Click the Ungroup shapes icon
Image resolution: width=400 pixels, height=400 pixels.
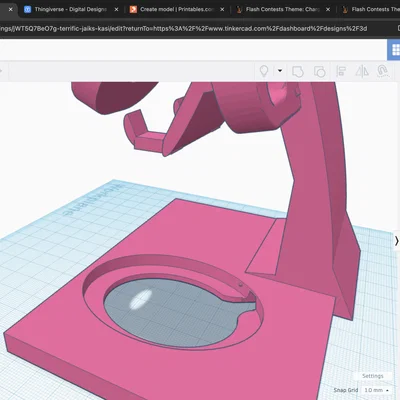coord(319,71)
